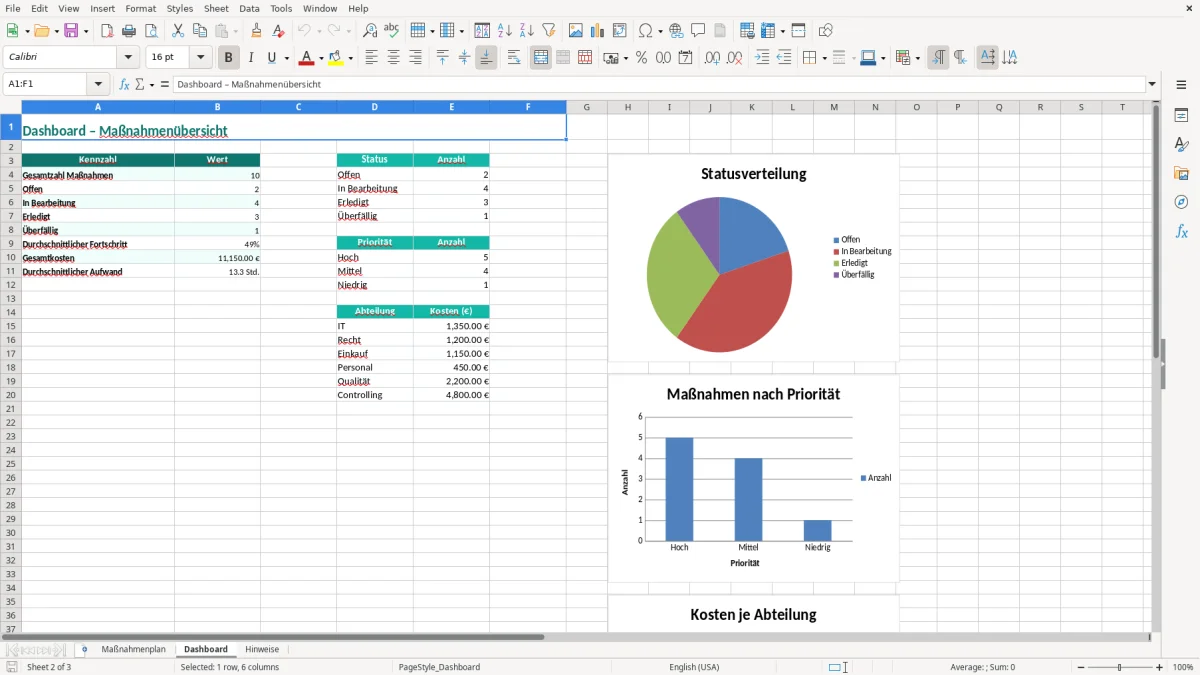Open sidebar Styles panel icon
Screen dimensions: 1200x675
click(x=1181, y=144)
